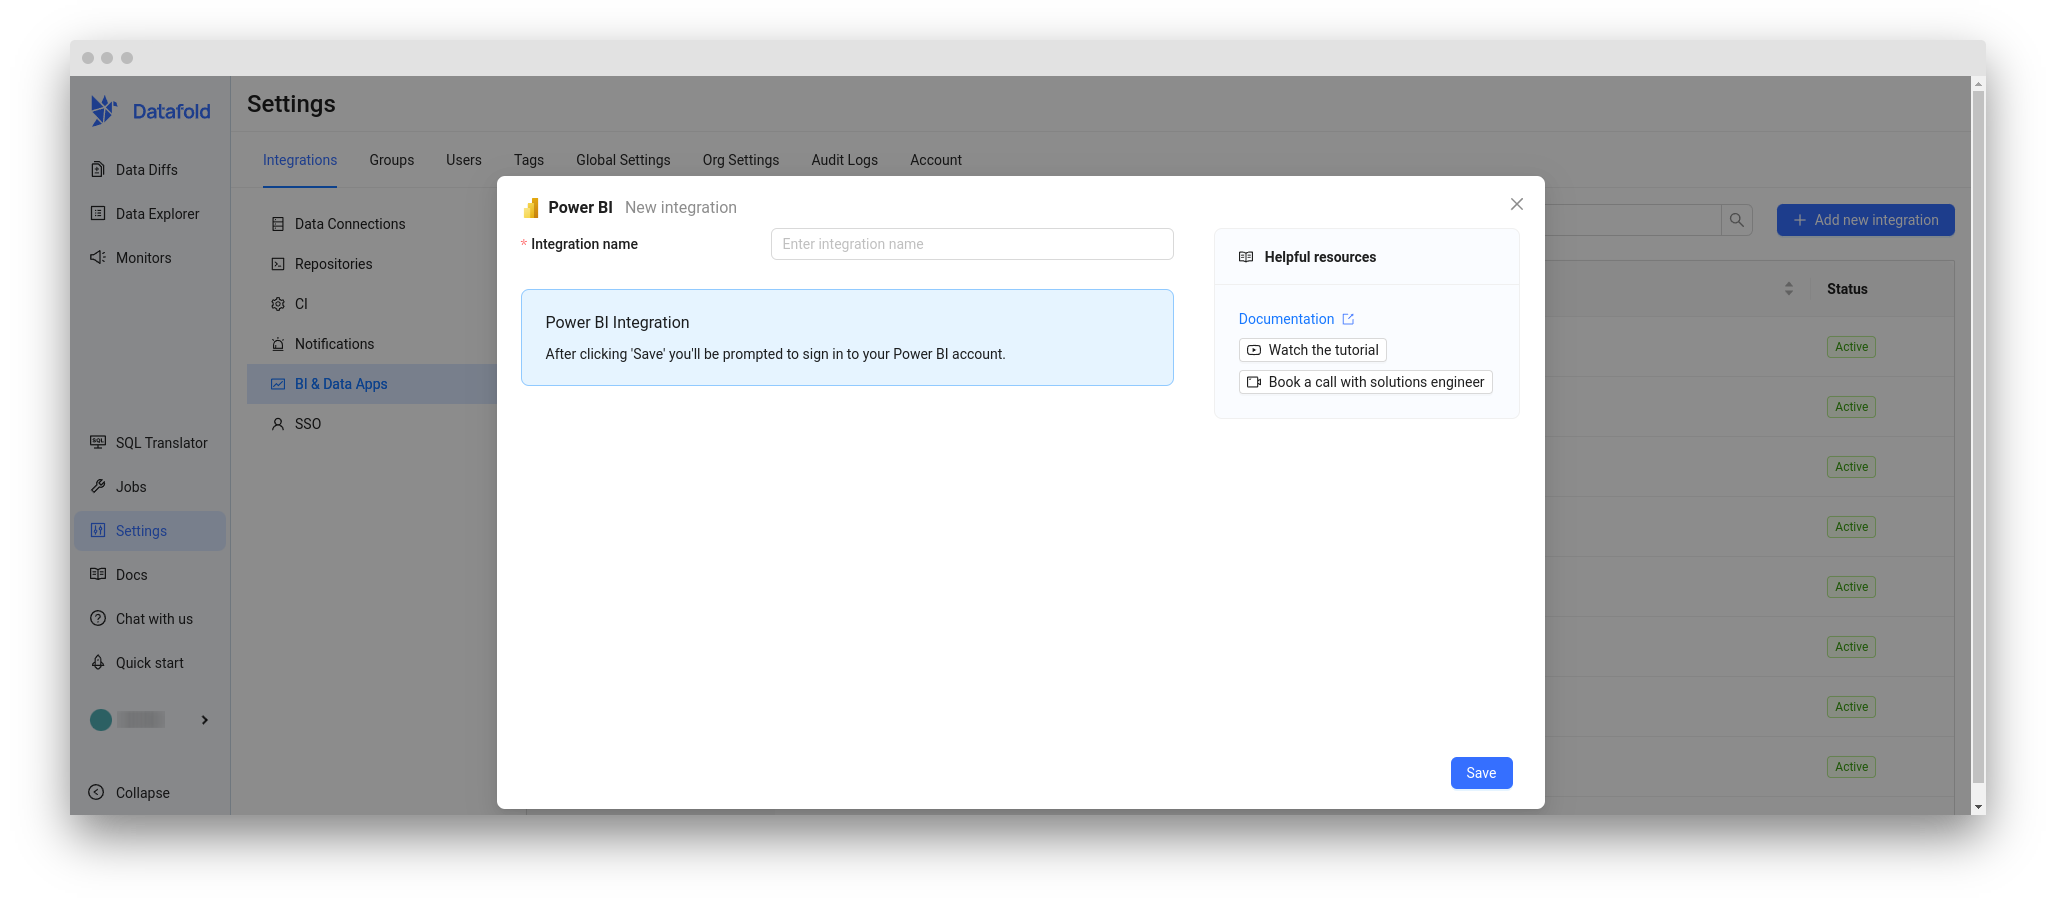The width and height of the screenshot is (2056, 915).
Task: Switch to the Users tab
Action: [x=464, y=160]
